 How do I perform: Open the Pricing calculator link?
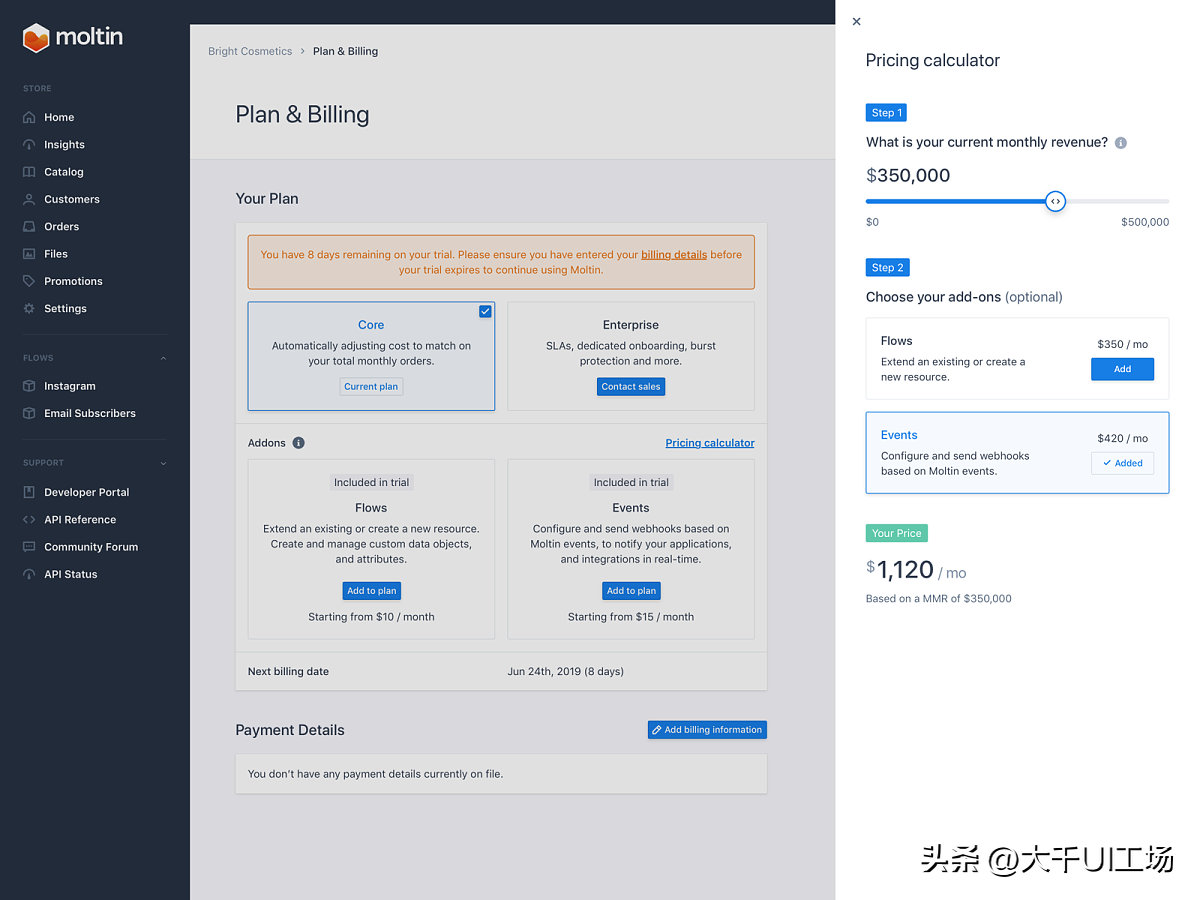click(x=710, y=443)
